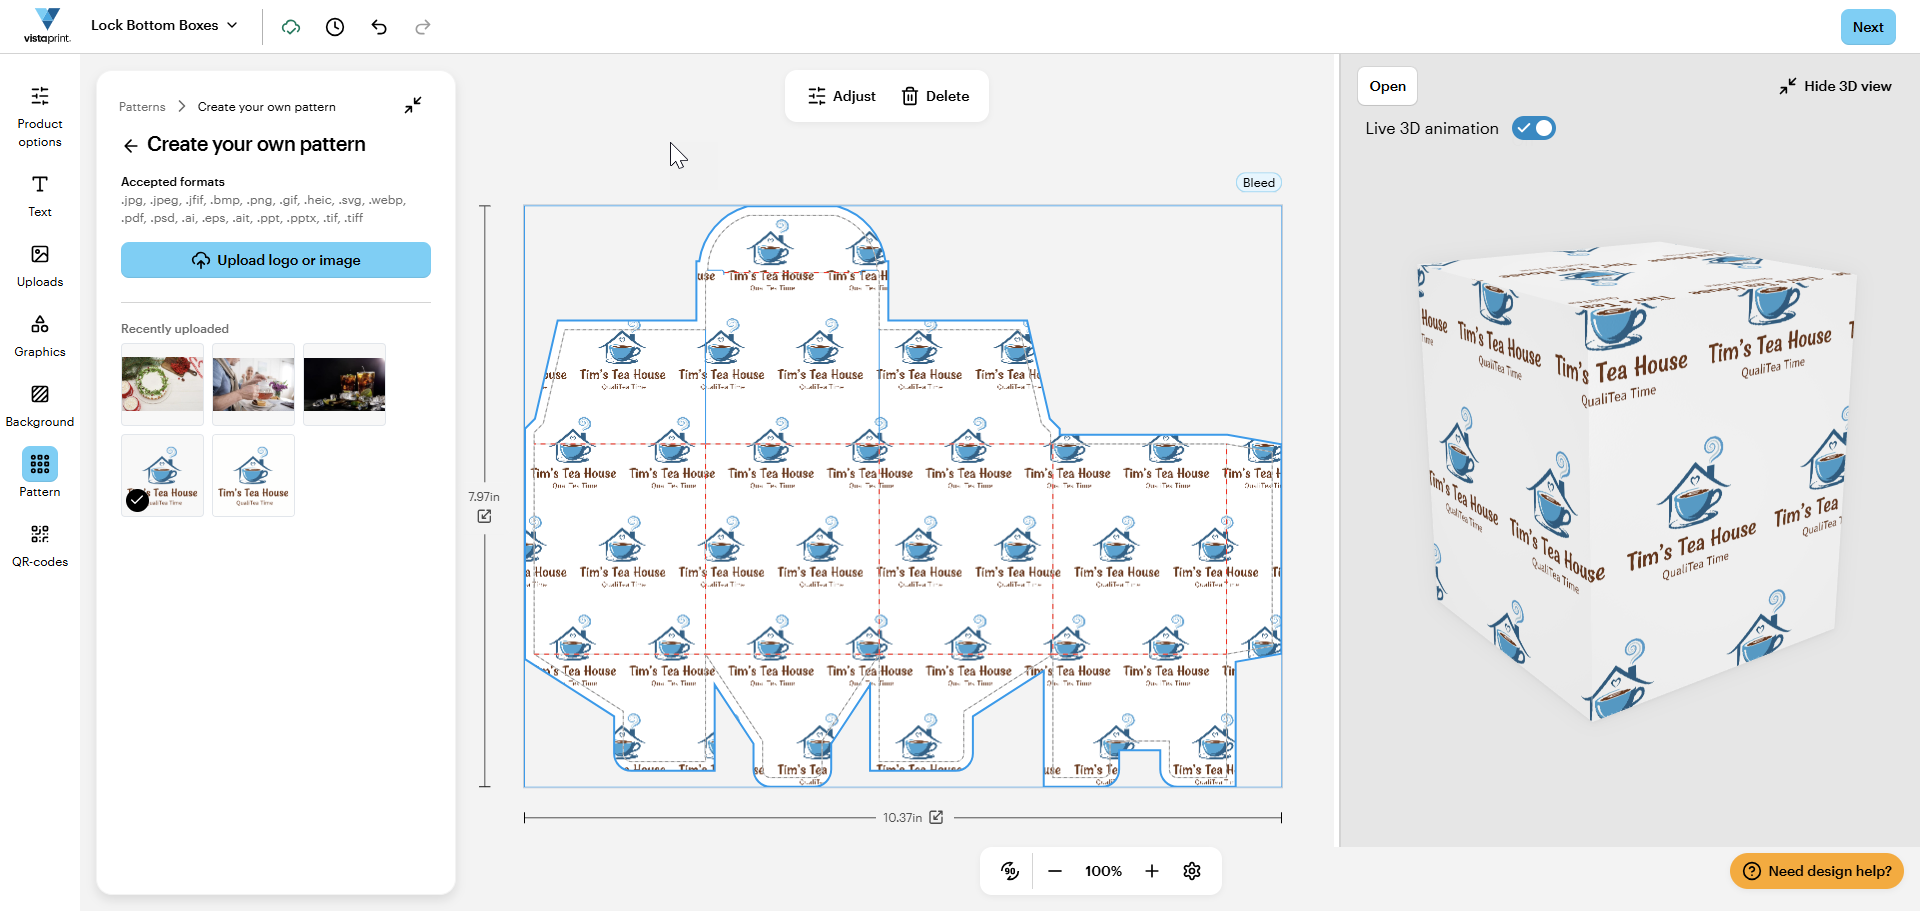The width and height of the screenshot is (1920, 911).
Task: Click the 100% zoom level
Action: pyautogui.click(x=1103, y=871)
